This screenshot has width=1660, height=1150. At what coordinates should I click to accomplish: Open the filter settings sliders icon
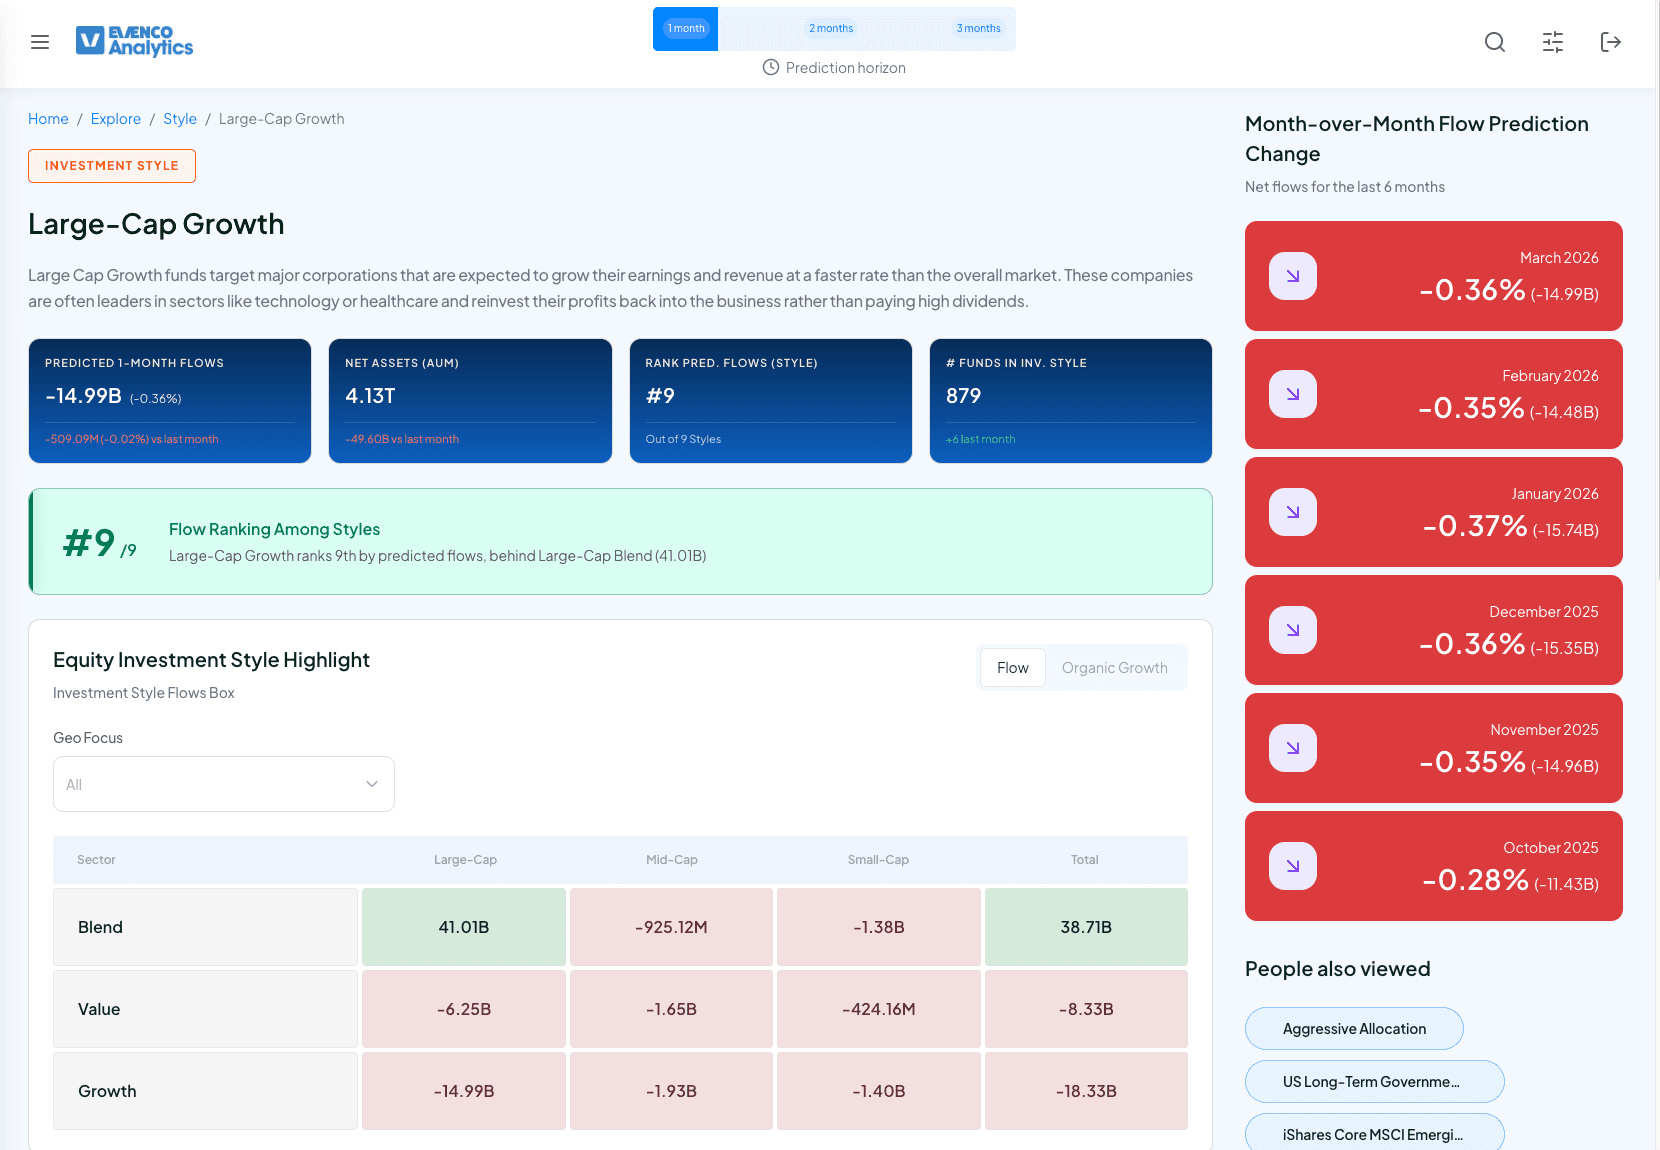click(1552, 42)
